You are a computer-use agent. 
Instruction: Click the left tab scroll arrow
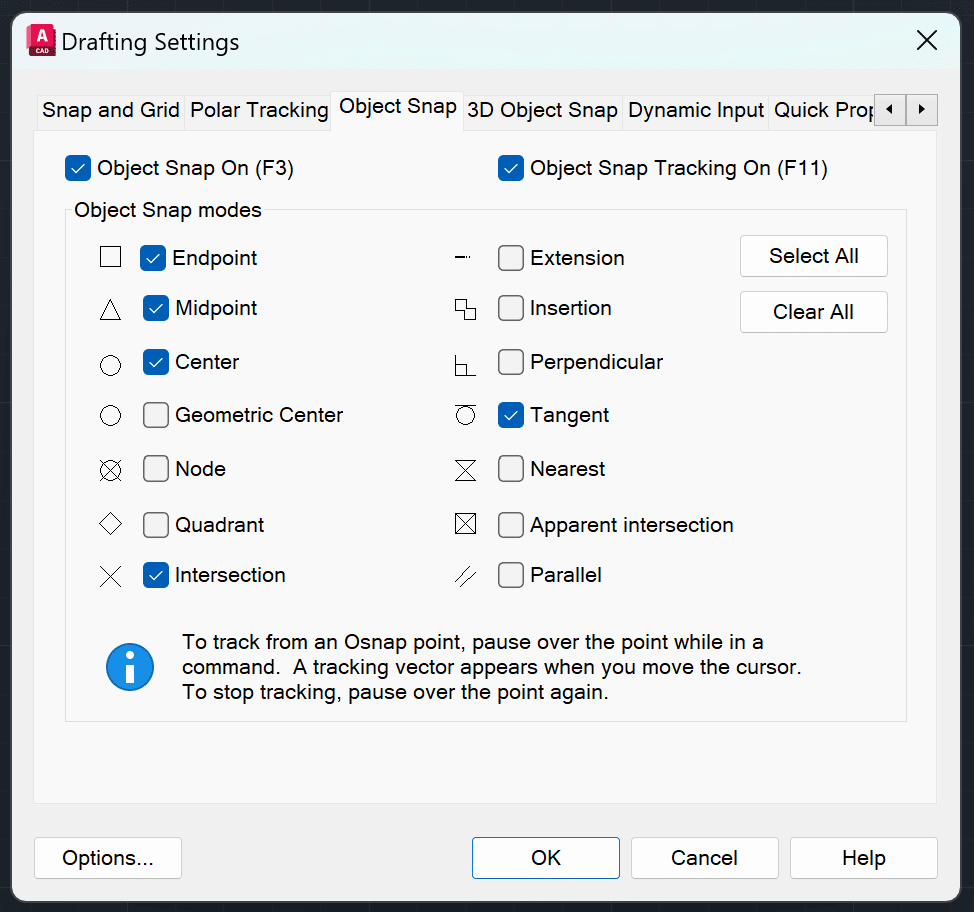click(889, 110)
